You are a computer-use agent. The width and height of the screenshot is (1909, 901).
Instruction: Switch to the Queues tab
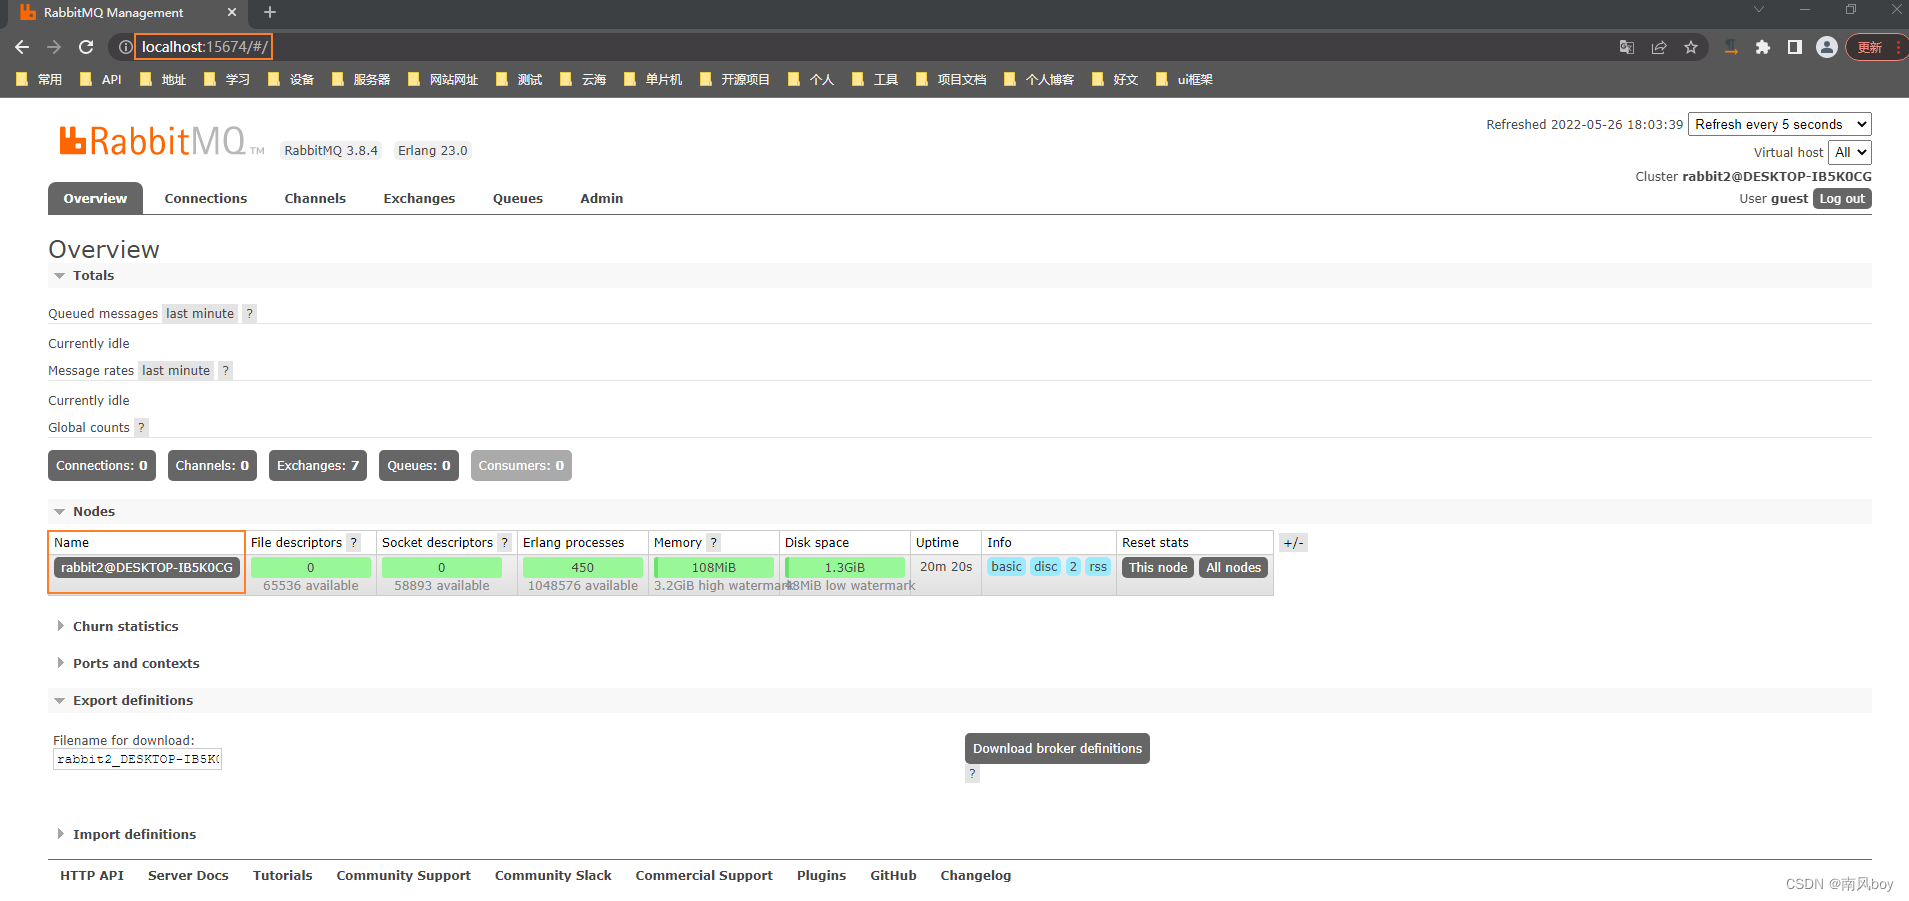pyautogui.click(x=518, y=198)
